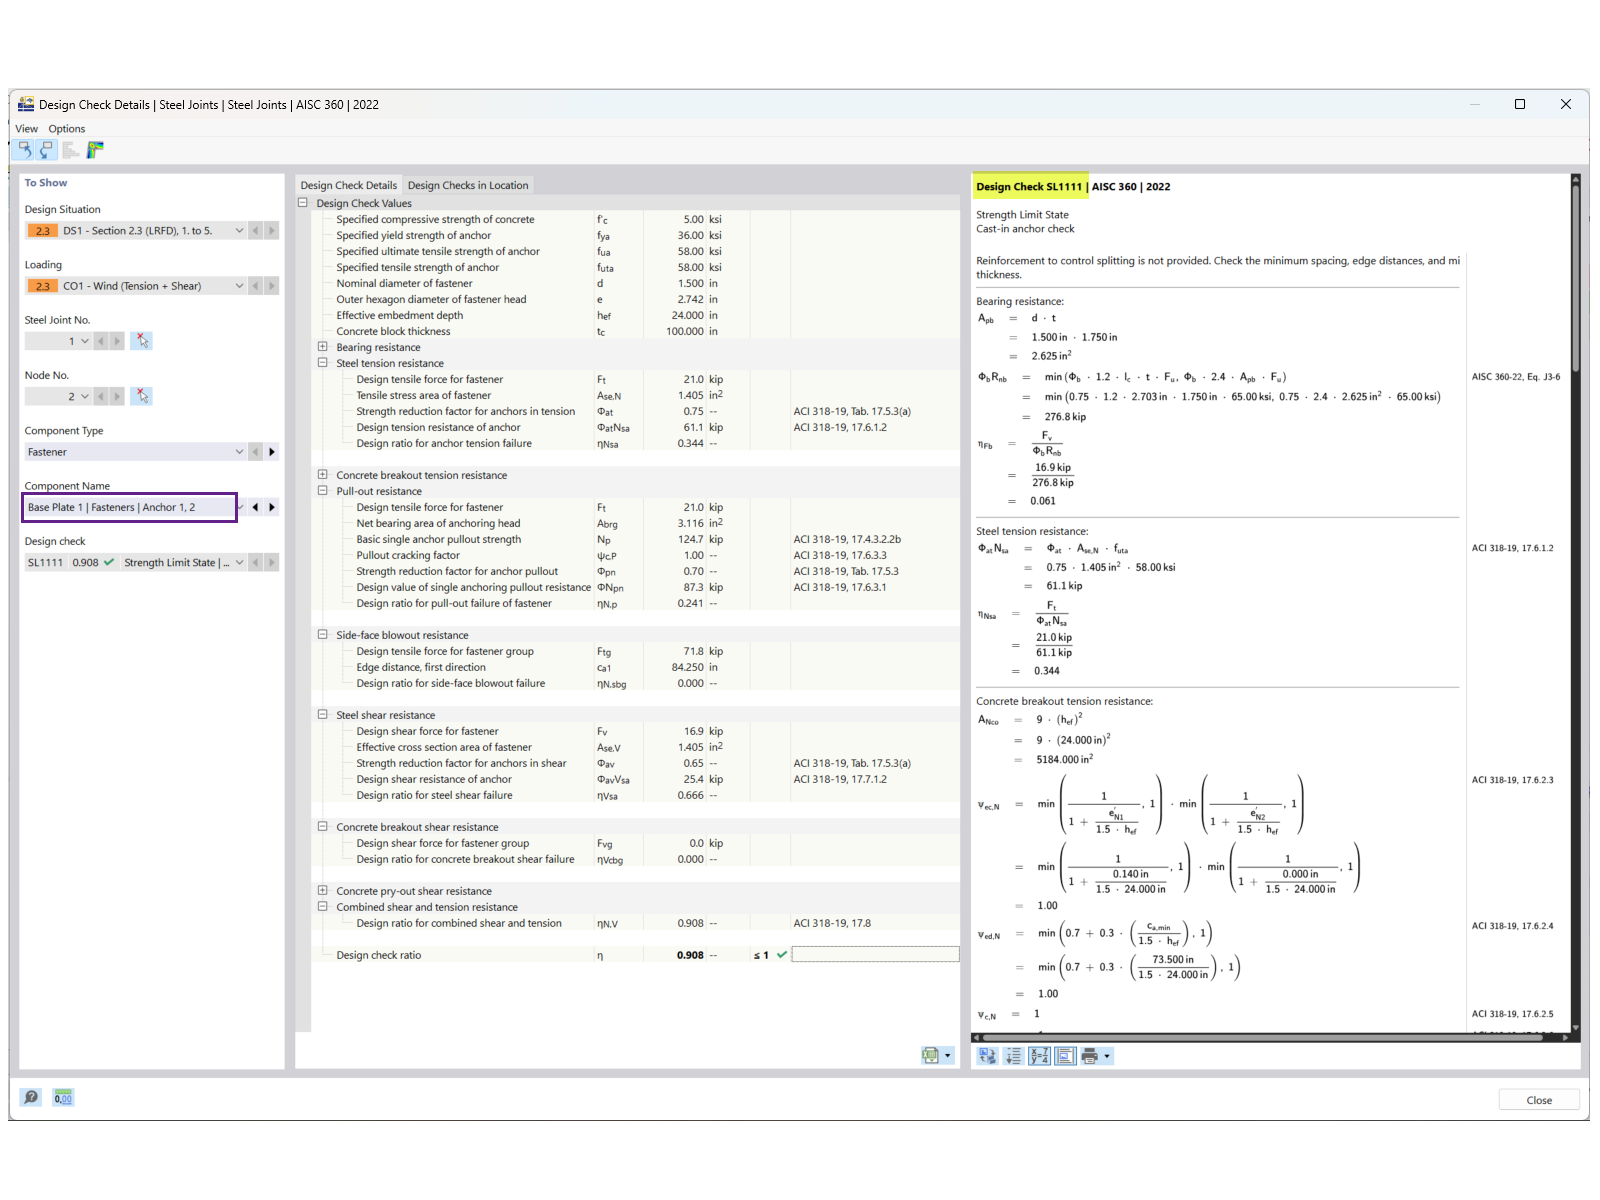Expand Concrete breakout tension resistance section

(323, 475)
